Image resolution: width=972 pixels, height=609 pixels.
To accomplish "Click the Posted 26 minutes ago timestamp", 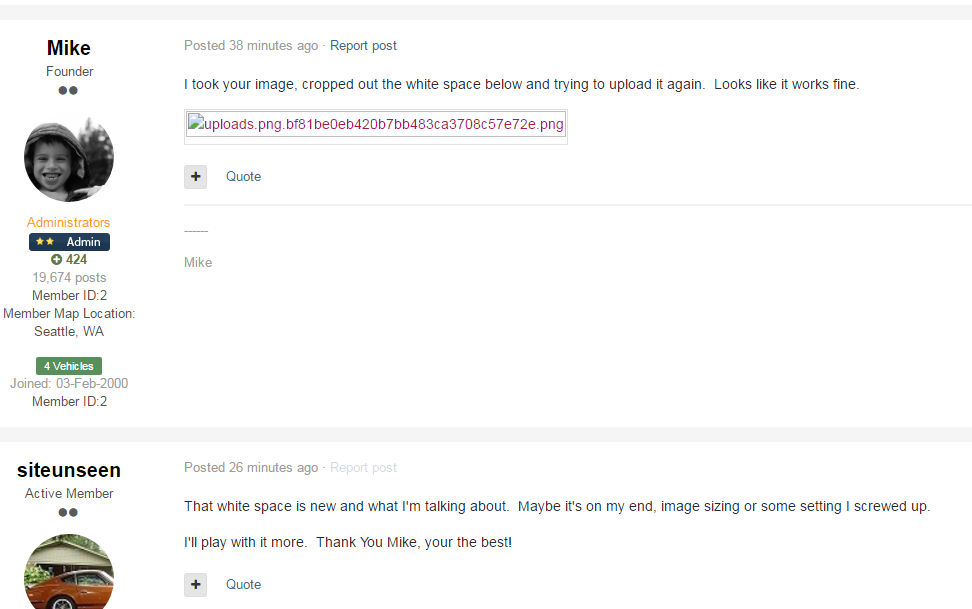I will coord(251,468).
